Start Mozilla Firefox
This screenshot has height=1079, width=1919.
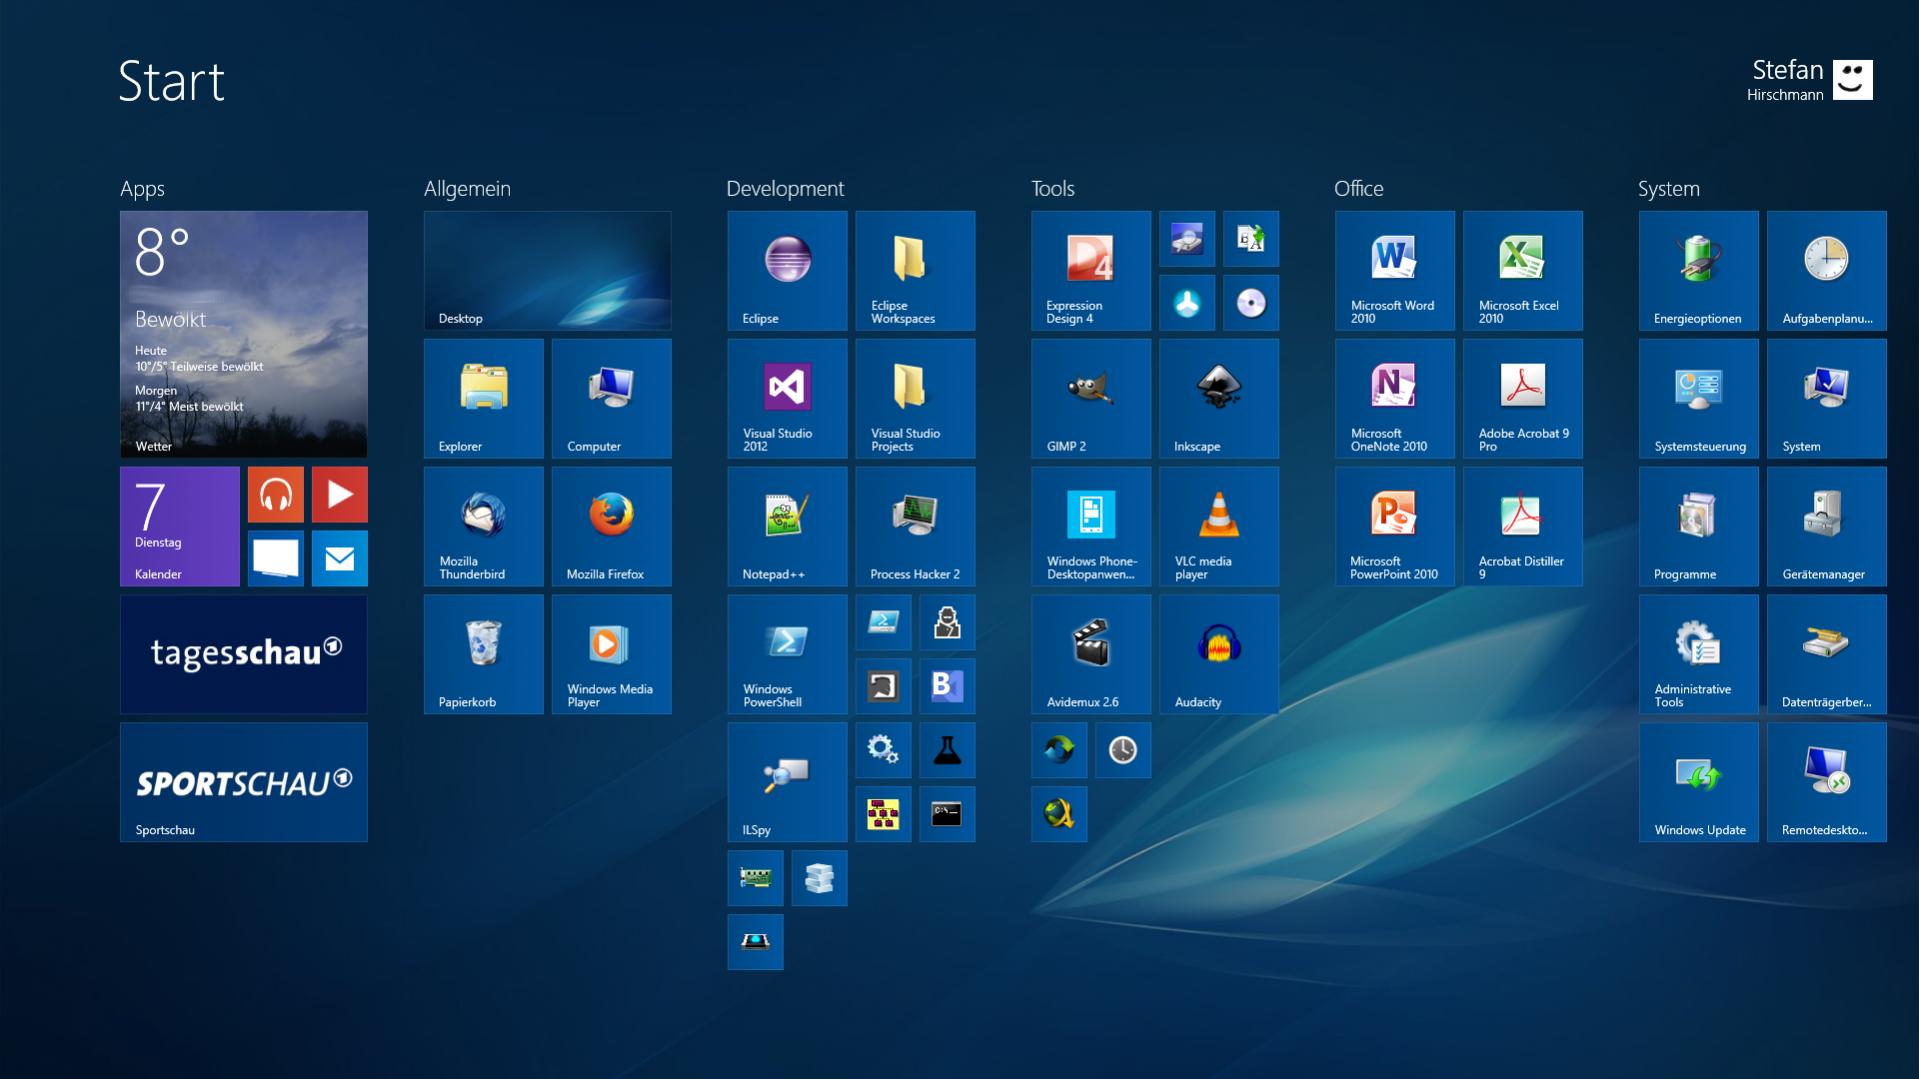point(612,526)
